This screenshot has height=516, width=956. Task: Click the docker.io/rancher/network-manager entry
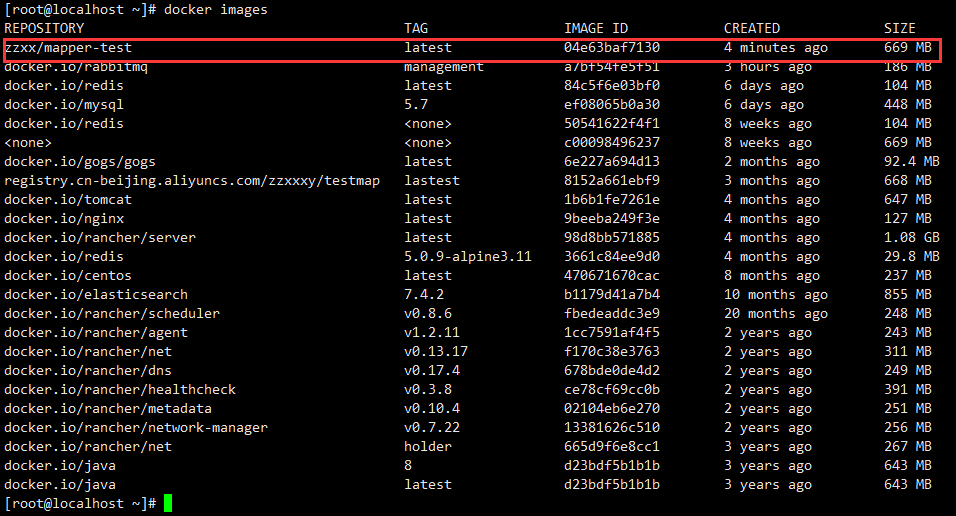136,428
